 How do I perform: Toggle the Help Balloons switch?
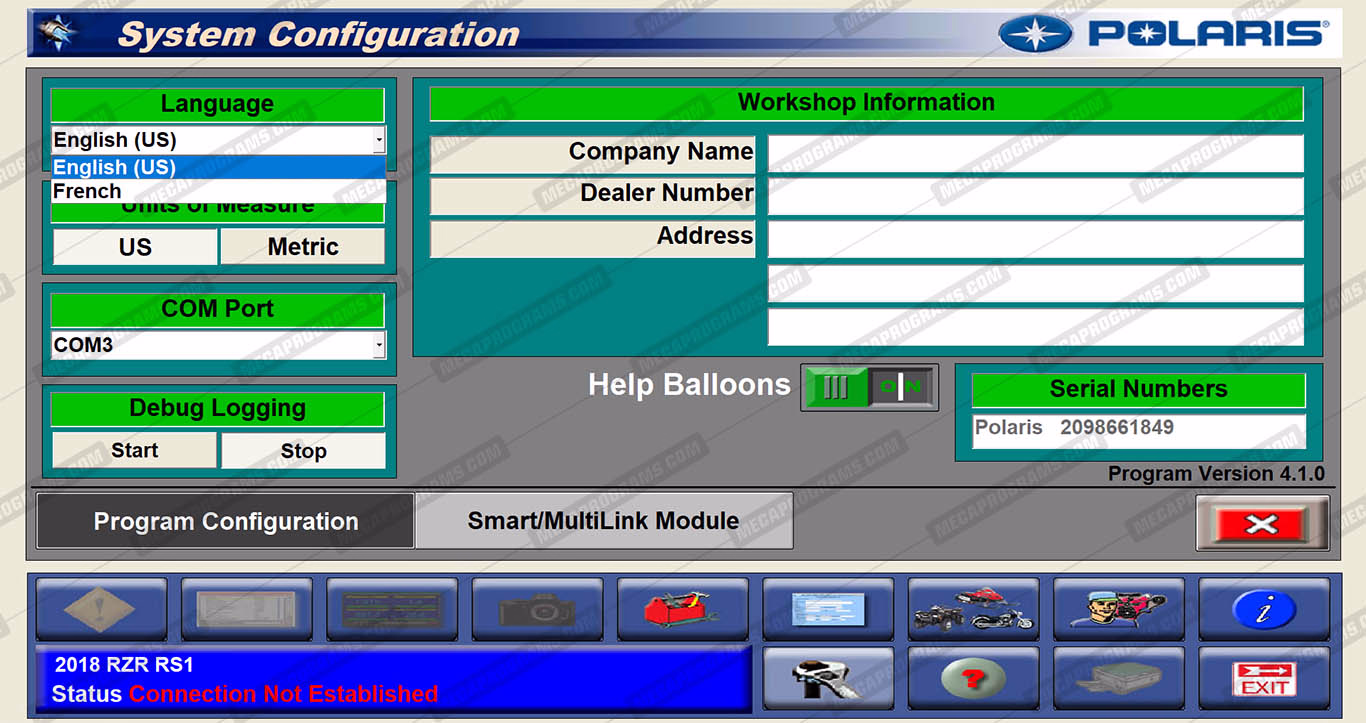(869, 387)
